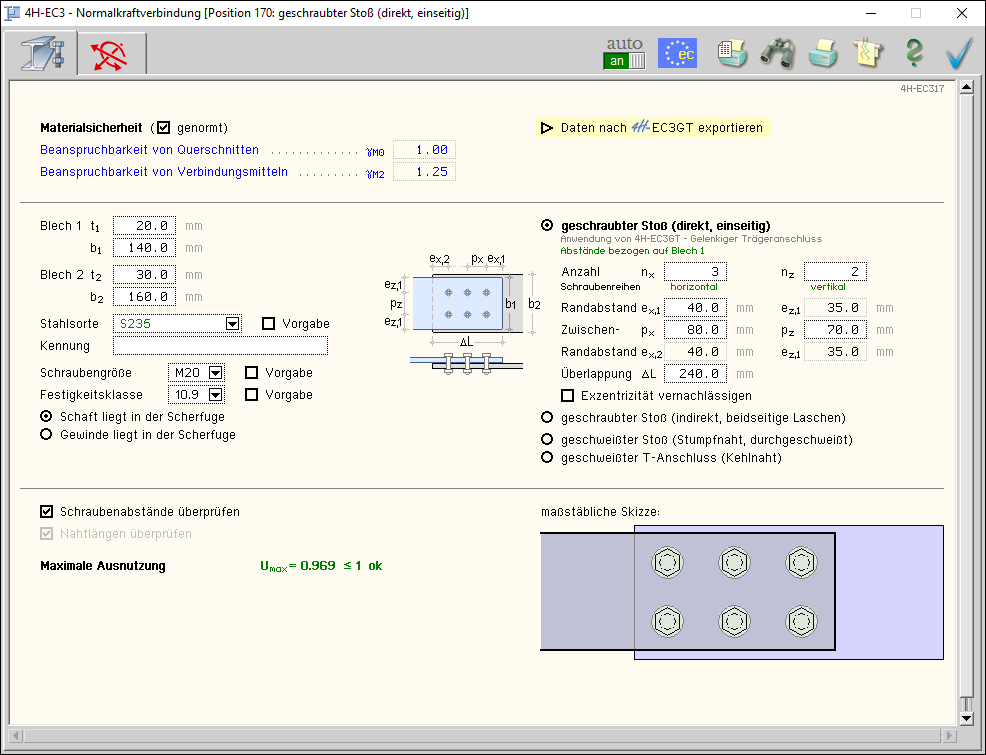Image resolution: width=986 pixels, height=755 pixels.
Task: Click the binoculars view results icon
Action: pyautogui.click(x=777, y=53)
